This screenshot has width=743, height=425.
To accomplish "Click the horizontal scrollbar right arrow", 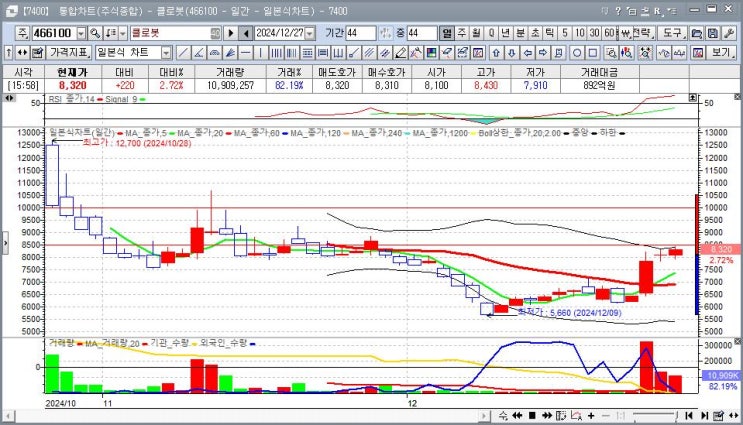I will pos(483,416).
